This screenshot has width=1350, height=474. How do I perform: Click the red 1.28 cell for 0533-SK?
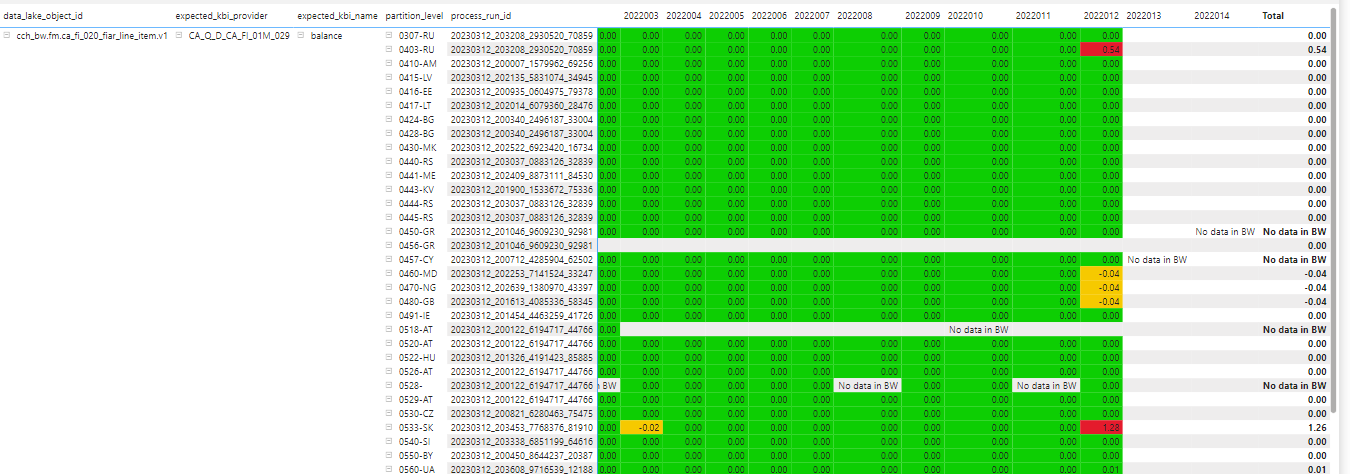pyautogui.click(x=1102, y=427)
